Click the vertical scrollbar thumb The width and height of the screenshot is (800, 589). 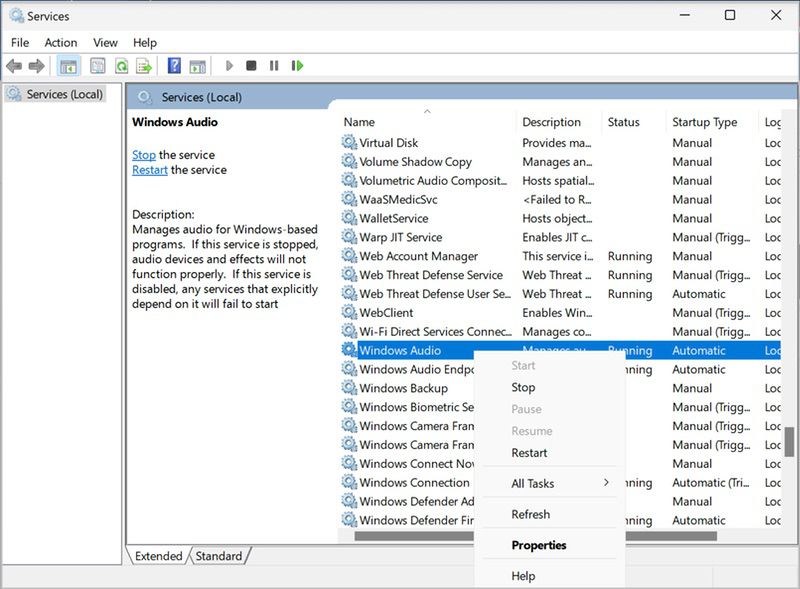click(x=789, y=442)
